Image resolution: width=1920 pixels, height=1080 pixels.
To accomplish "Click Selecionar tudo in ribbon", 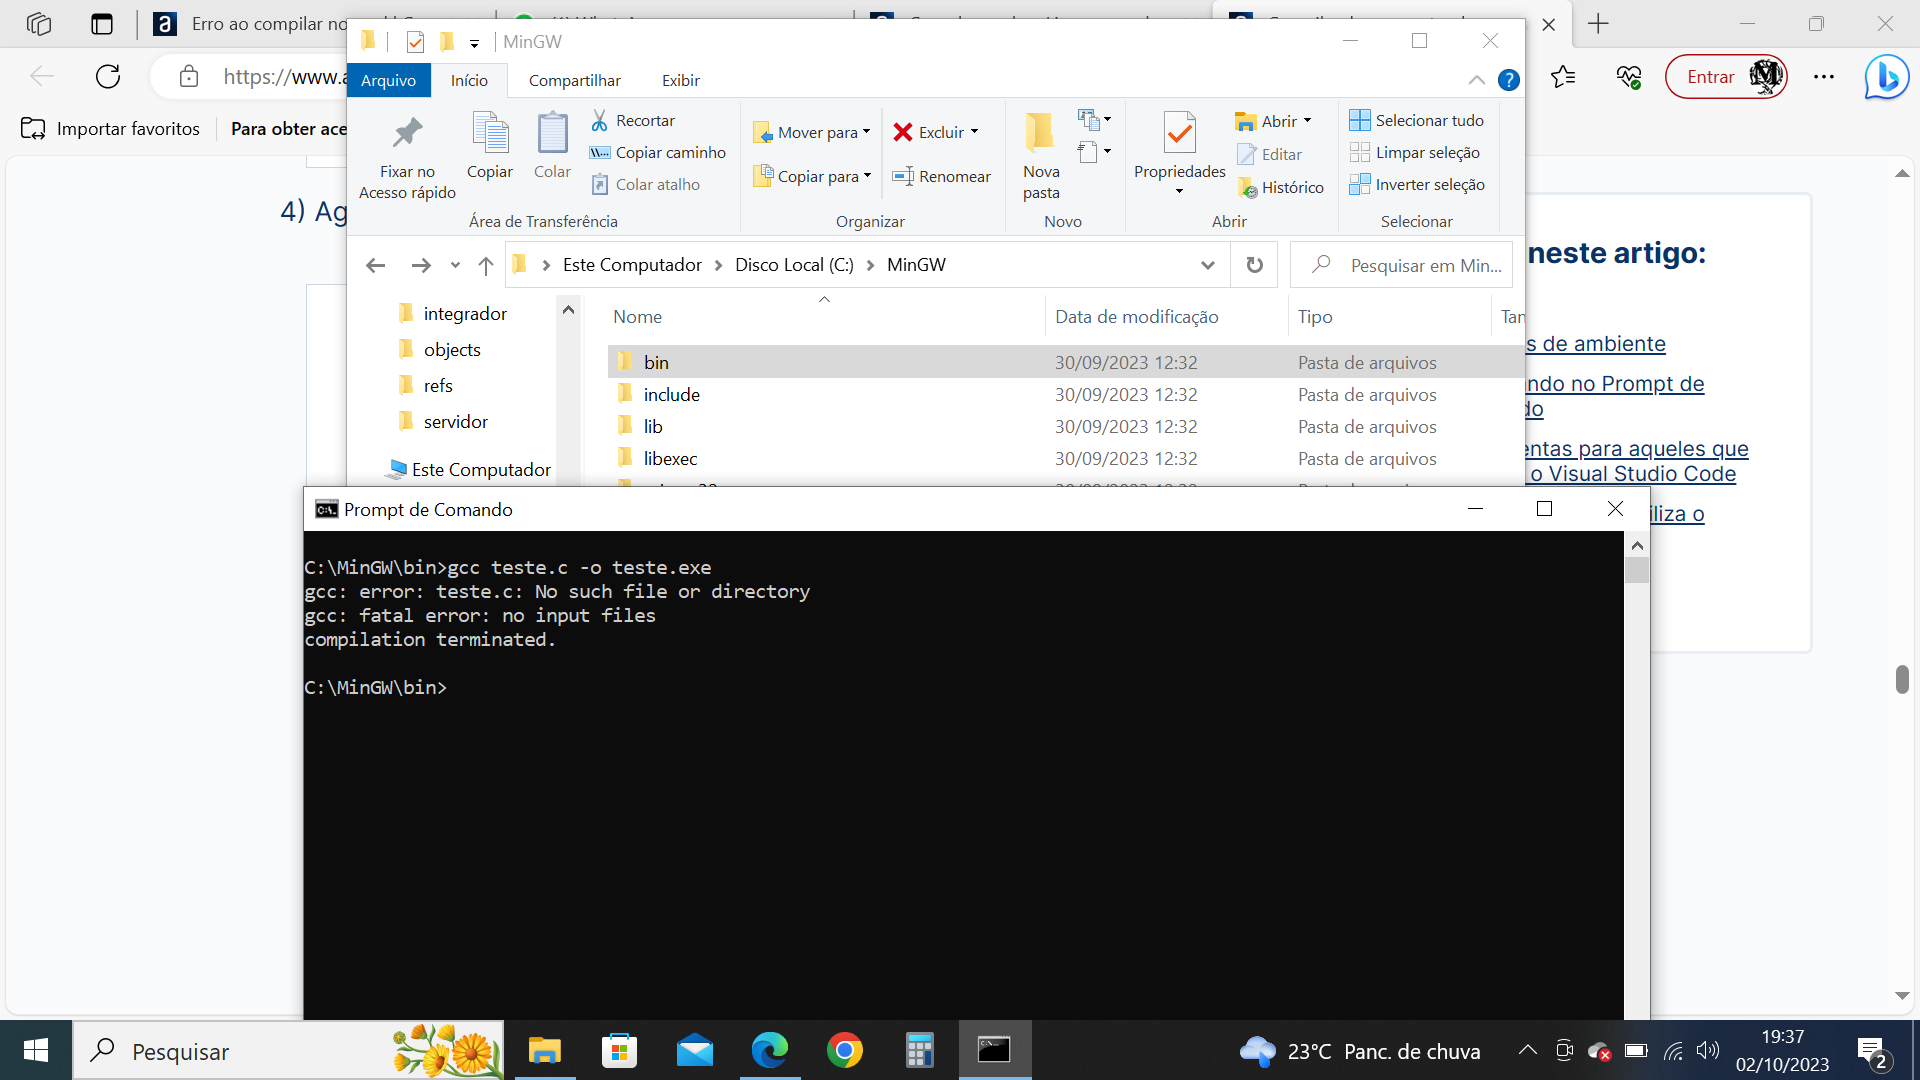I will click(1416, 120).
